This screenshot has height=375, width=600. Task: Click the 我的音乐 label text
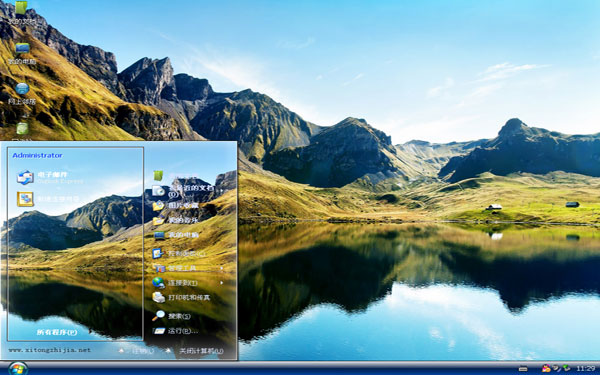[x=183, y=220]
